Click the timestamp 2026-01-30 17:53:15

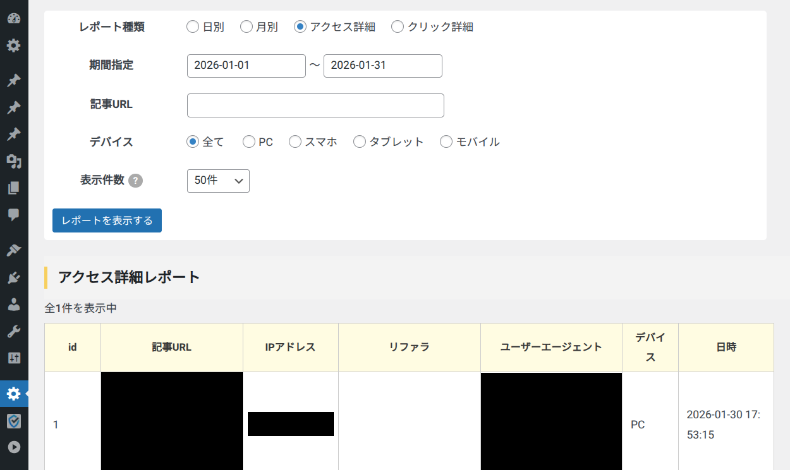(723, 425)
